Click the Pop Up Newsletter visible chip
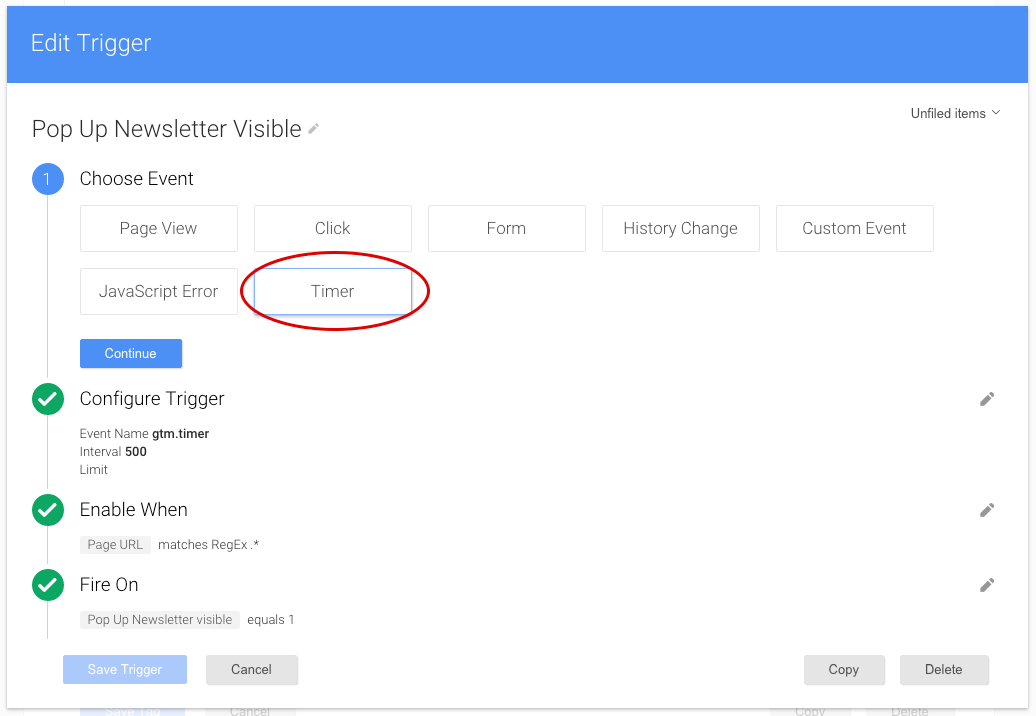Image resolution: width=1036 pixels, height=716 pixels. [160, 620]
